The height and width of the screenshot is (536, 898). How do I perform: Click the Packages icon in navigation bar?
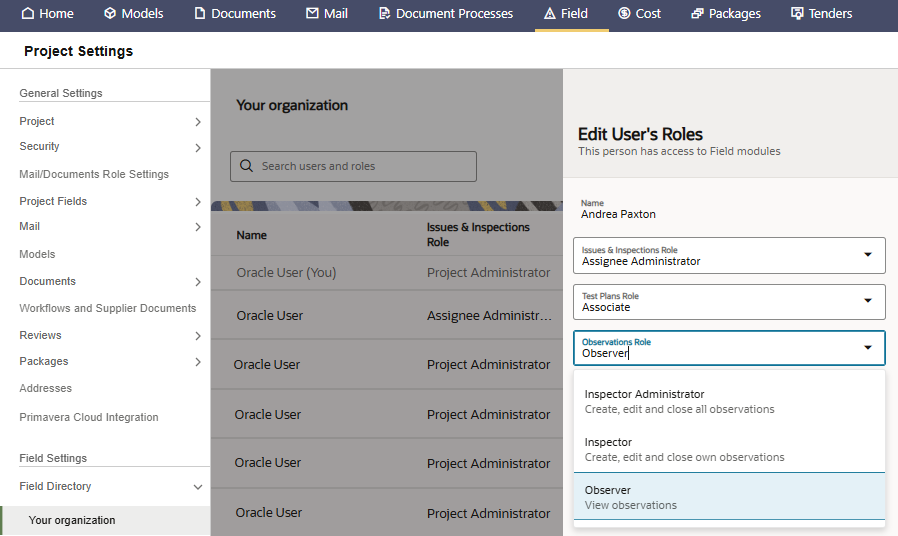[697, 14]
